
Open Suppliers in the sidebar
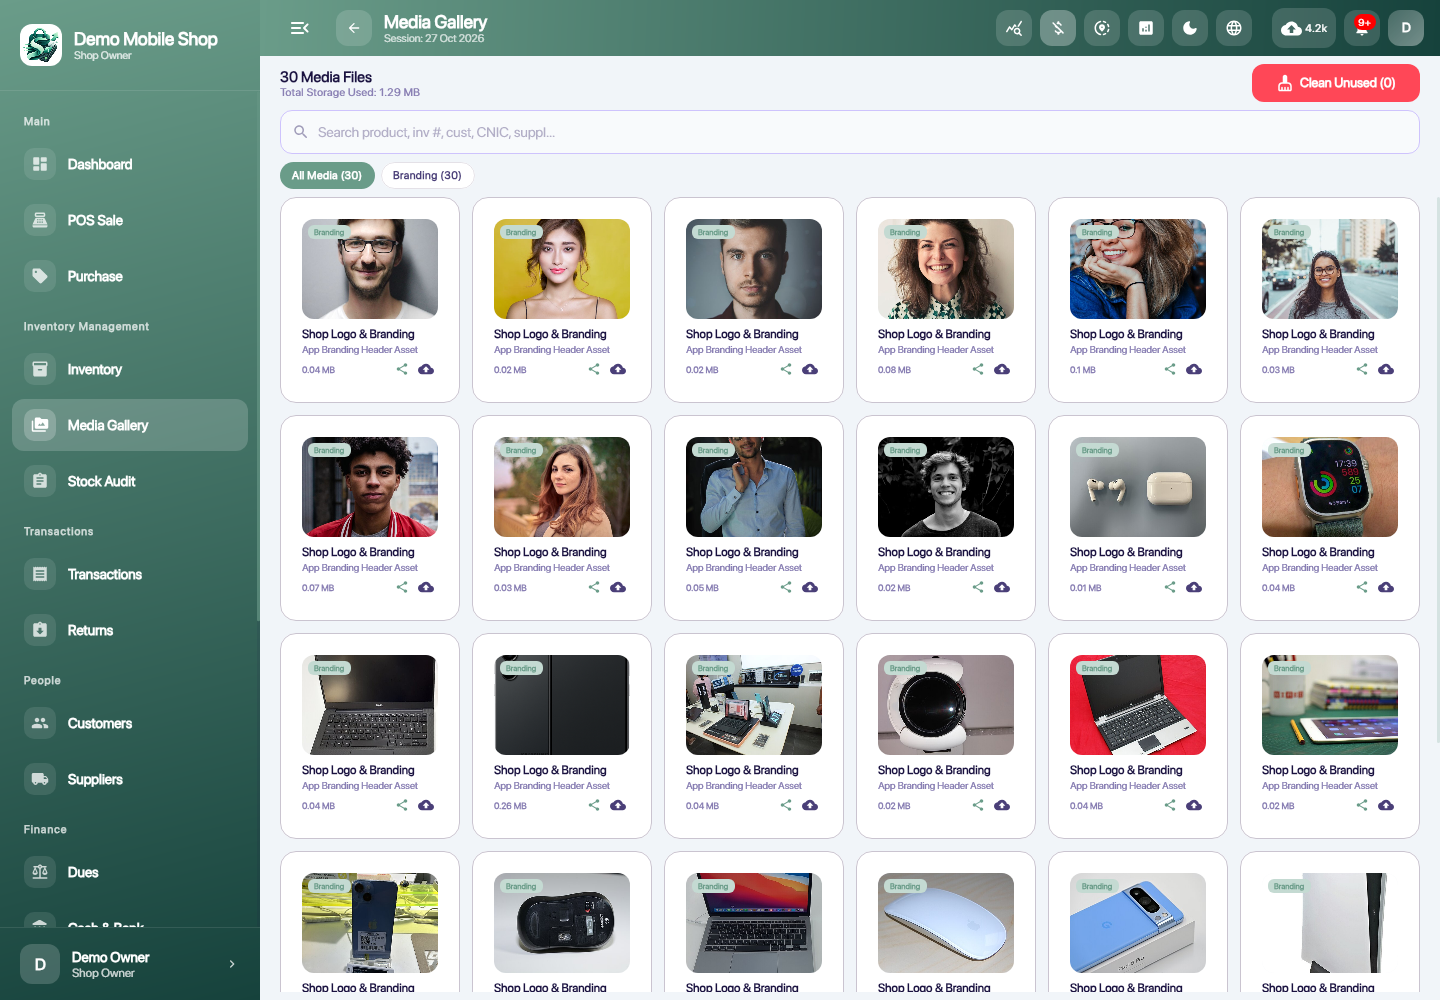130,779
